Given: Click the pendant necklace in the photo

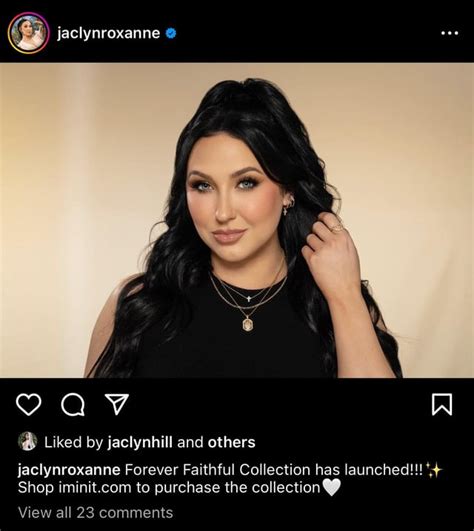Looking at the screenshot, I should pyautogui.click(x=248, y=323).
